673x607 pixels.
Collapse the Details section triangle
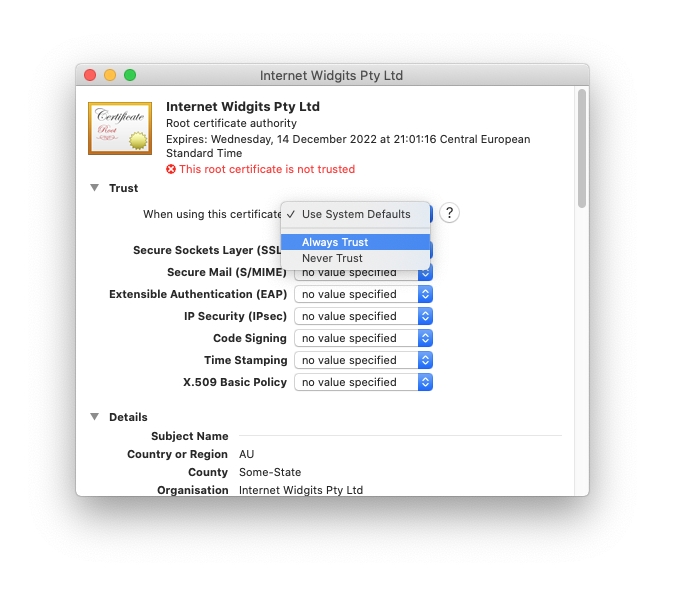tap(94, 417)
